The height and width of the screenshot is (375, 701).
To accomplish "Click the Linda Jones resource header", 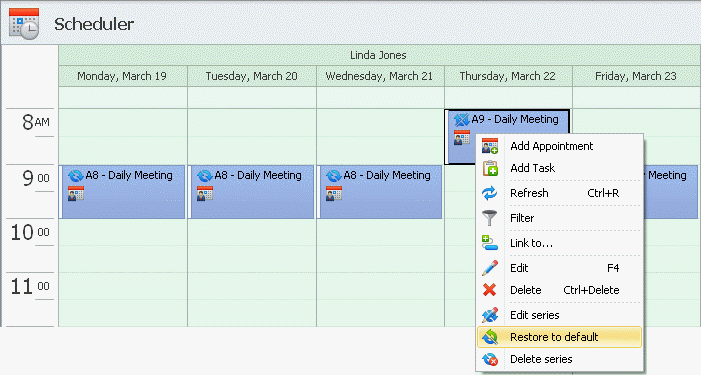I will click(x=378, y=55).
